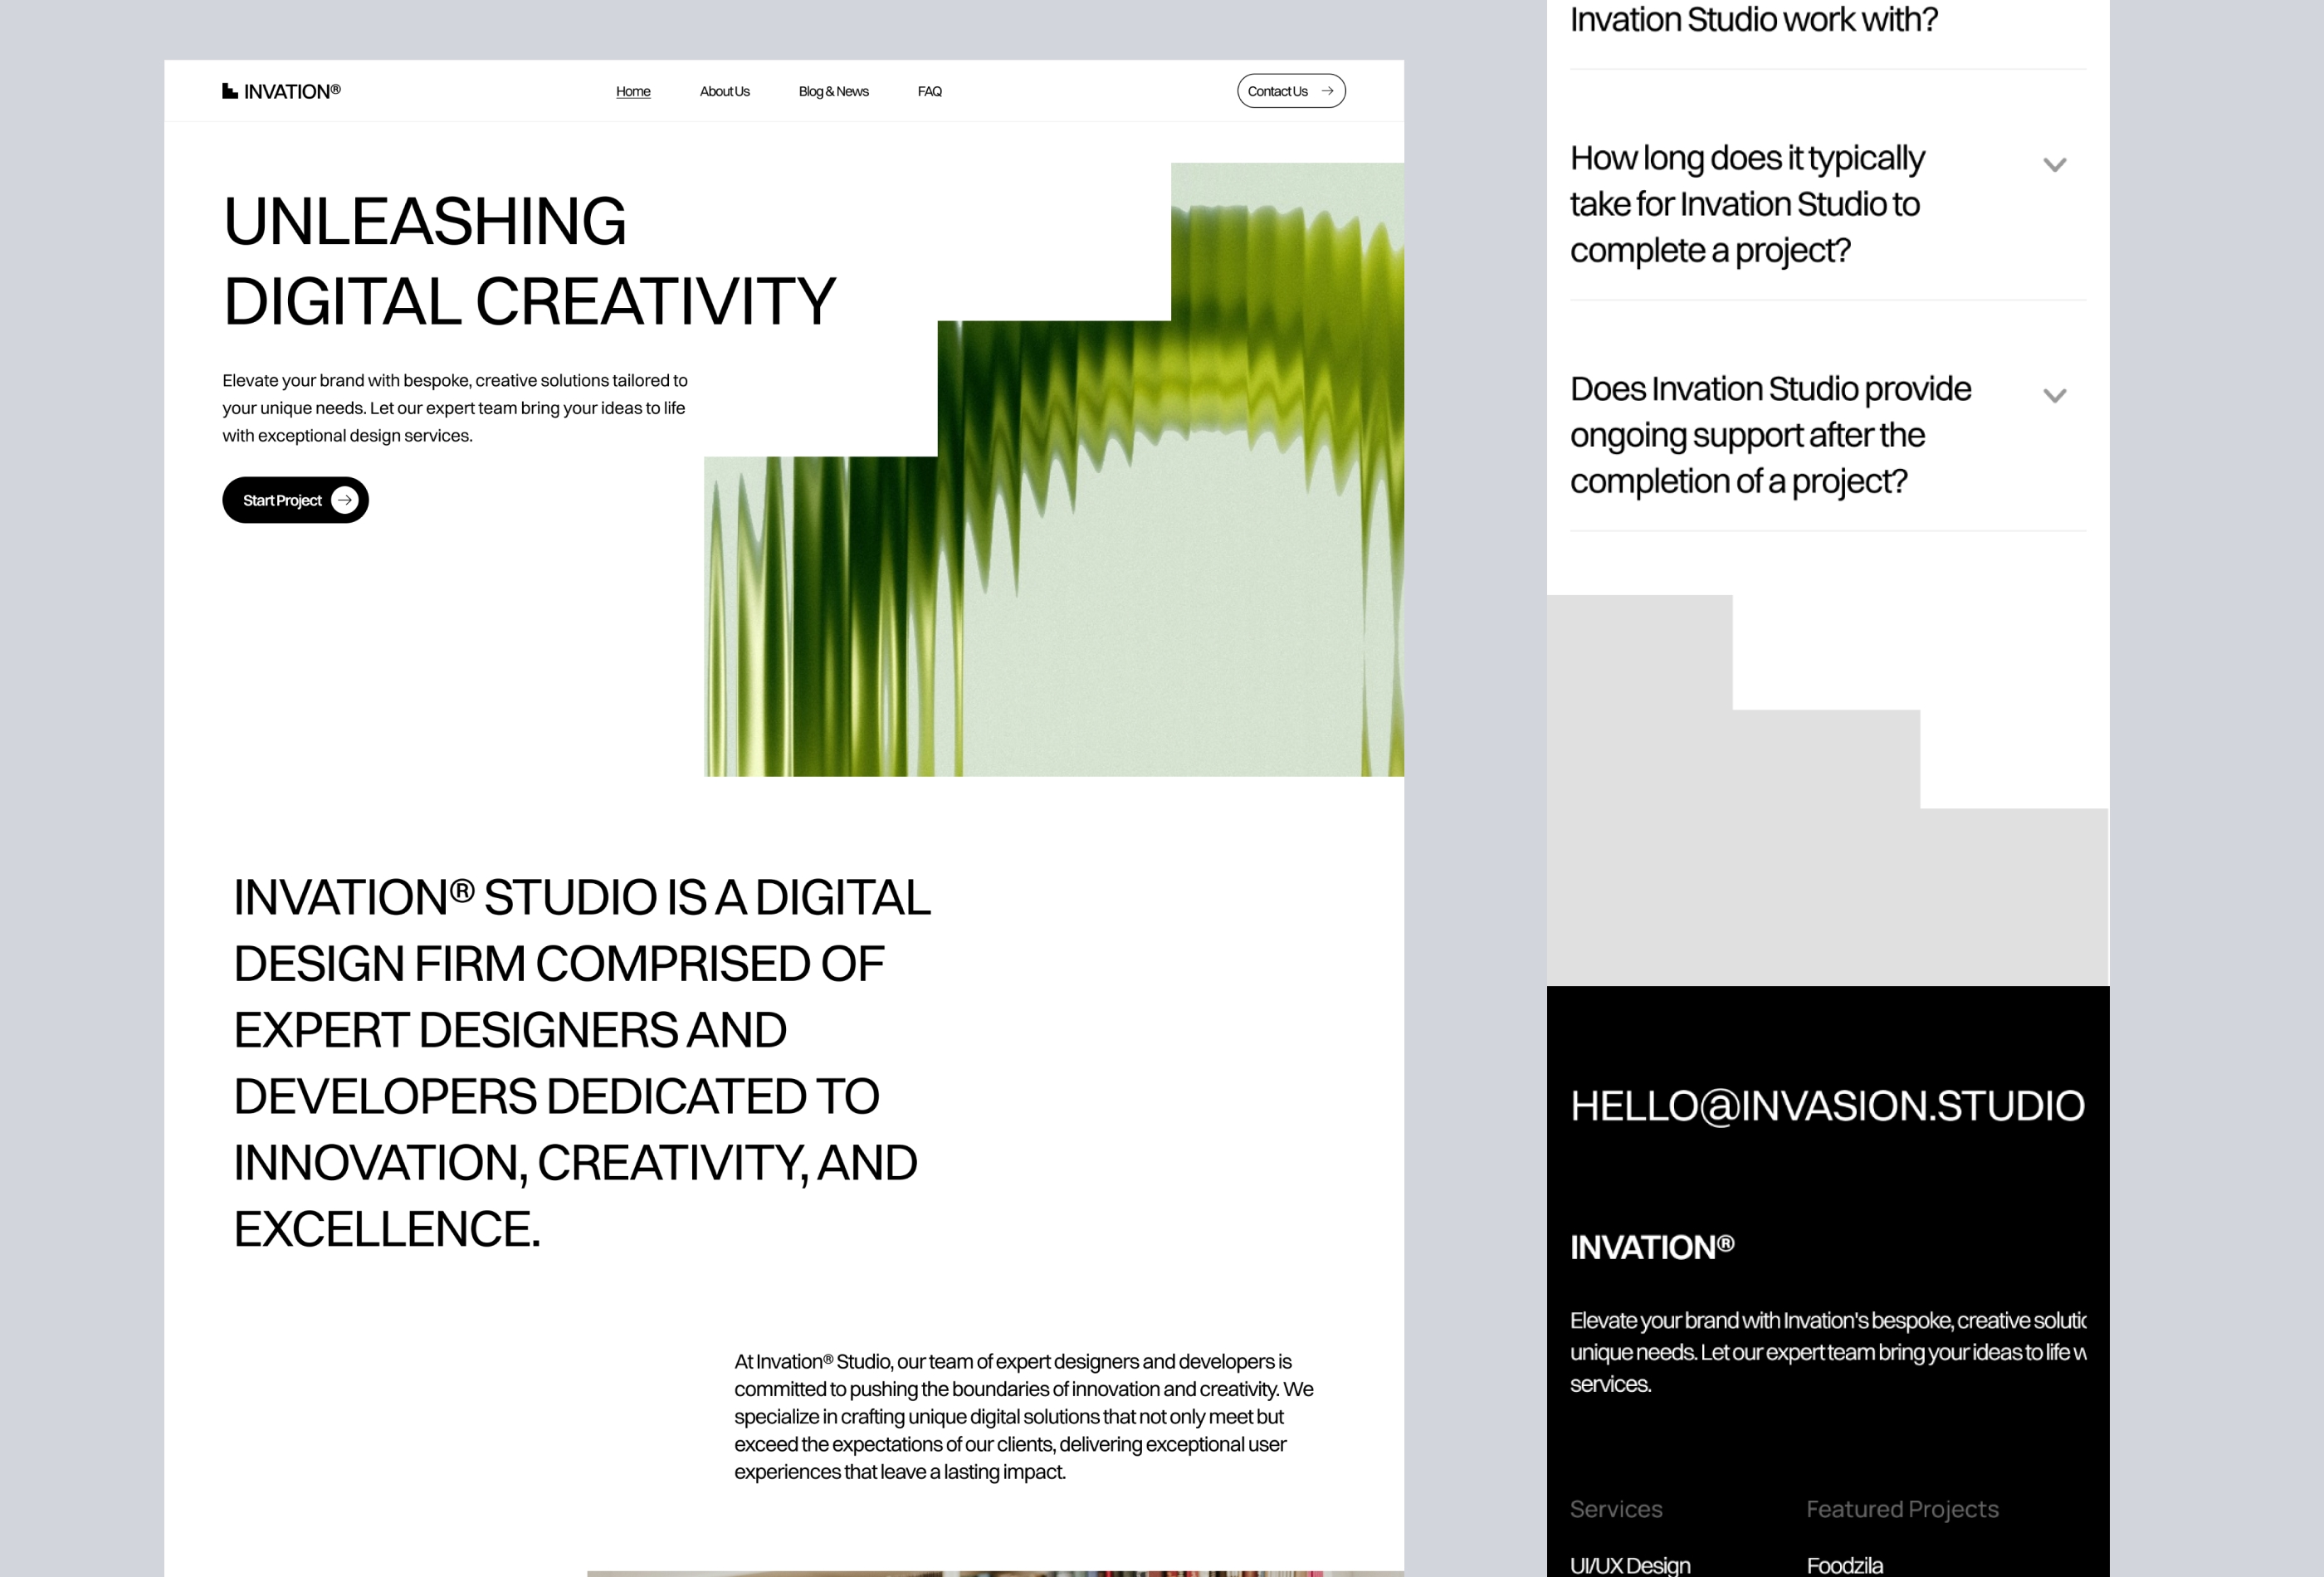Screen dimensions: 2324x1577
Task: Click the chevron beside project duration question
Action: [2053, 164]
